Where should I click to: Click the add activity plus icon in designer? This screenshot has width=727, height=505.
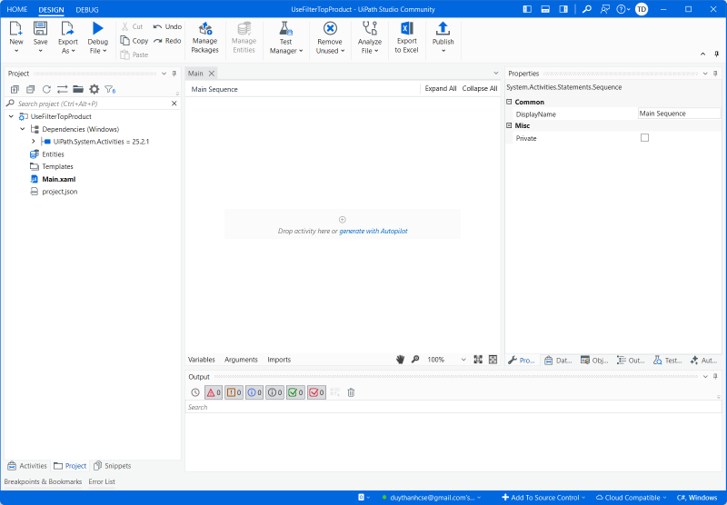click(x=342, y=219)
